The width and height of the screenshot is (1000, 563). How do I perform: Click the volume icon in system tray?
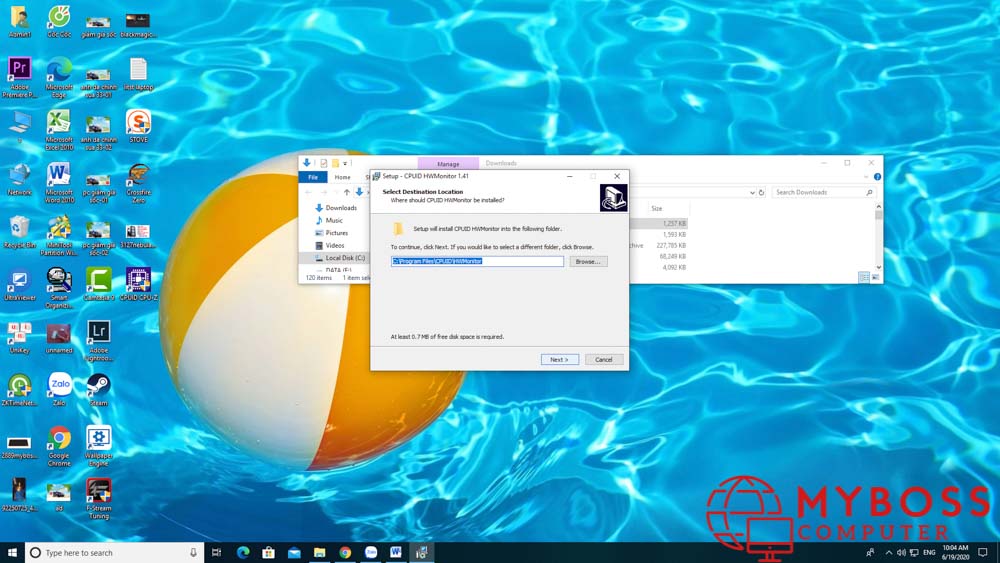pos(901,553)
